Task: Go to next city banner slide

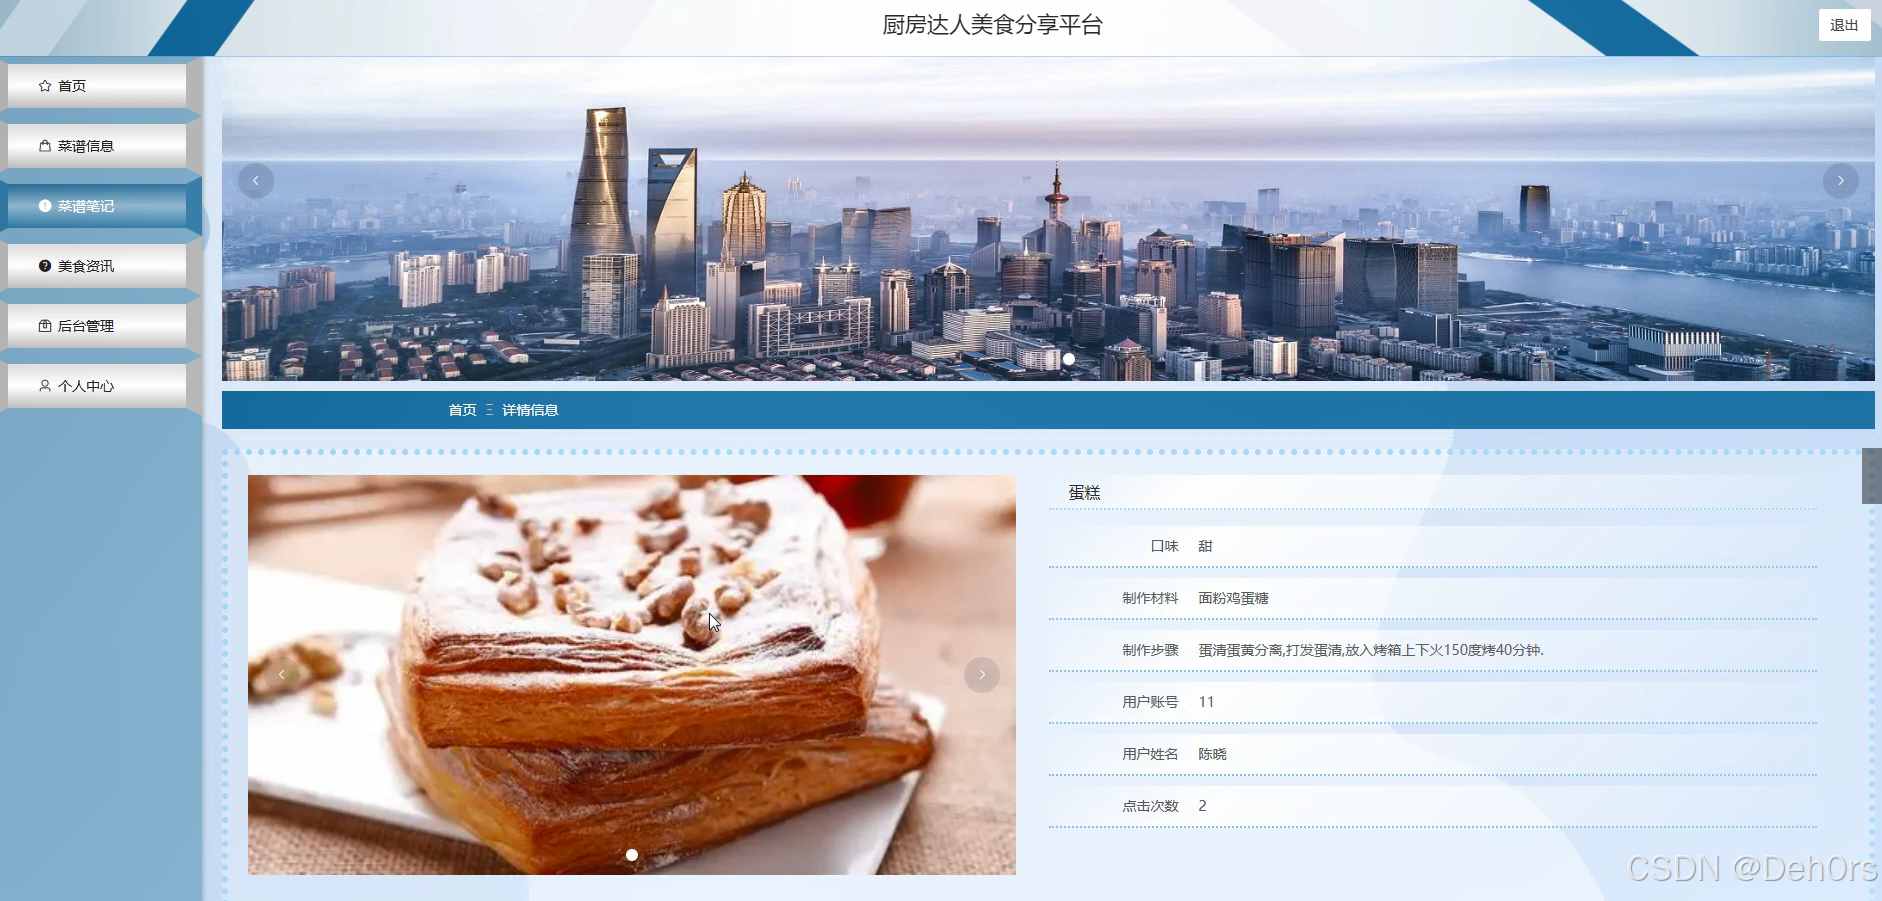Action: click(x=1840, y=181)
